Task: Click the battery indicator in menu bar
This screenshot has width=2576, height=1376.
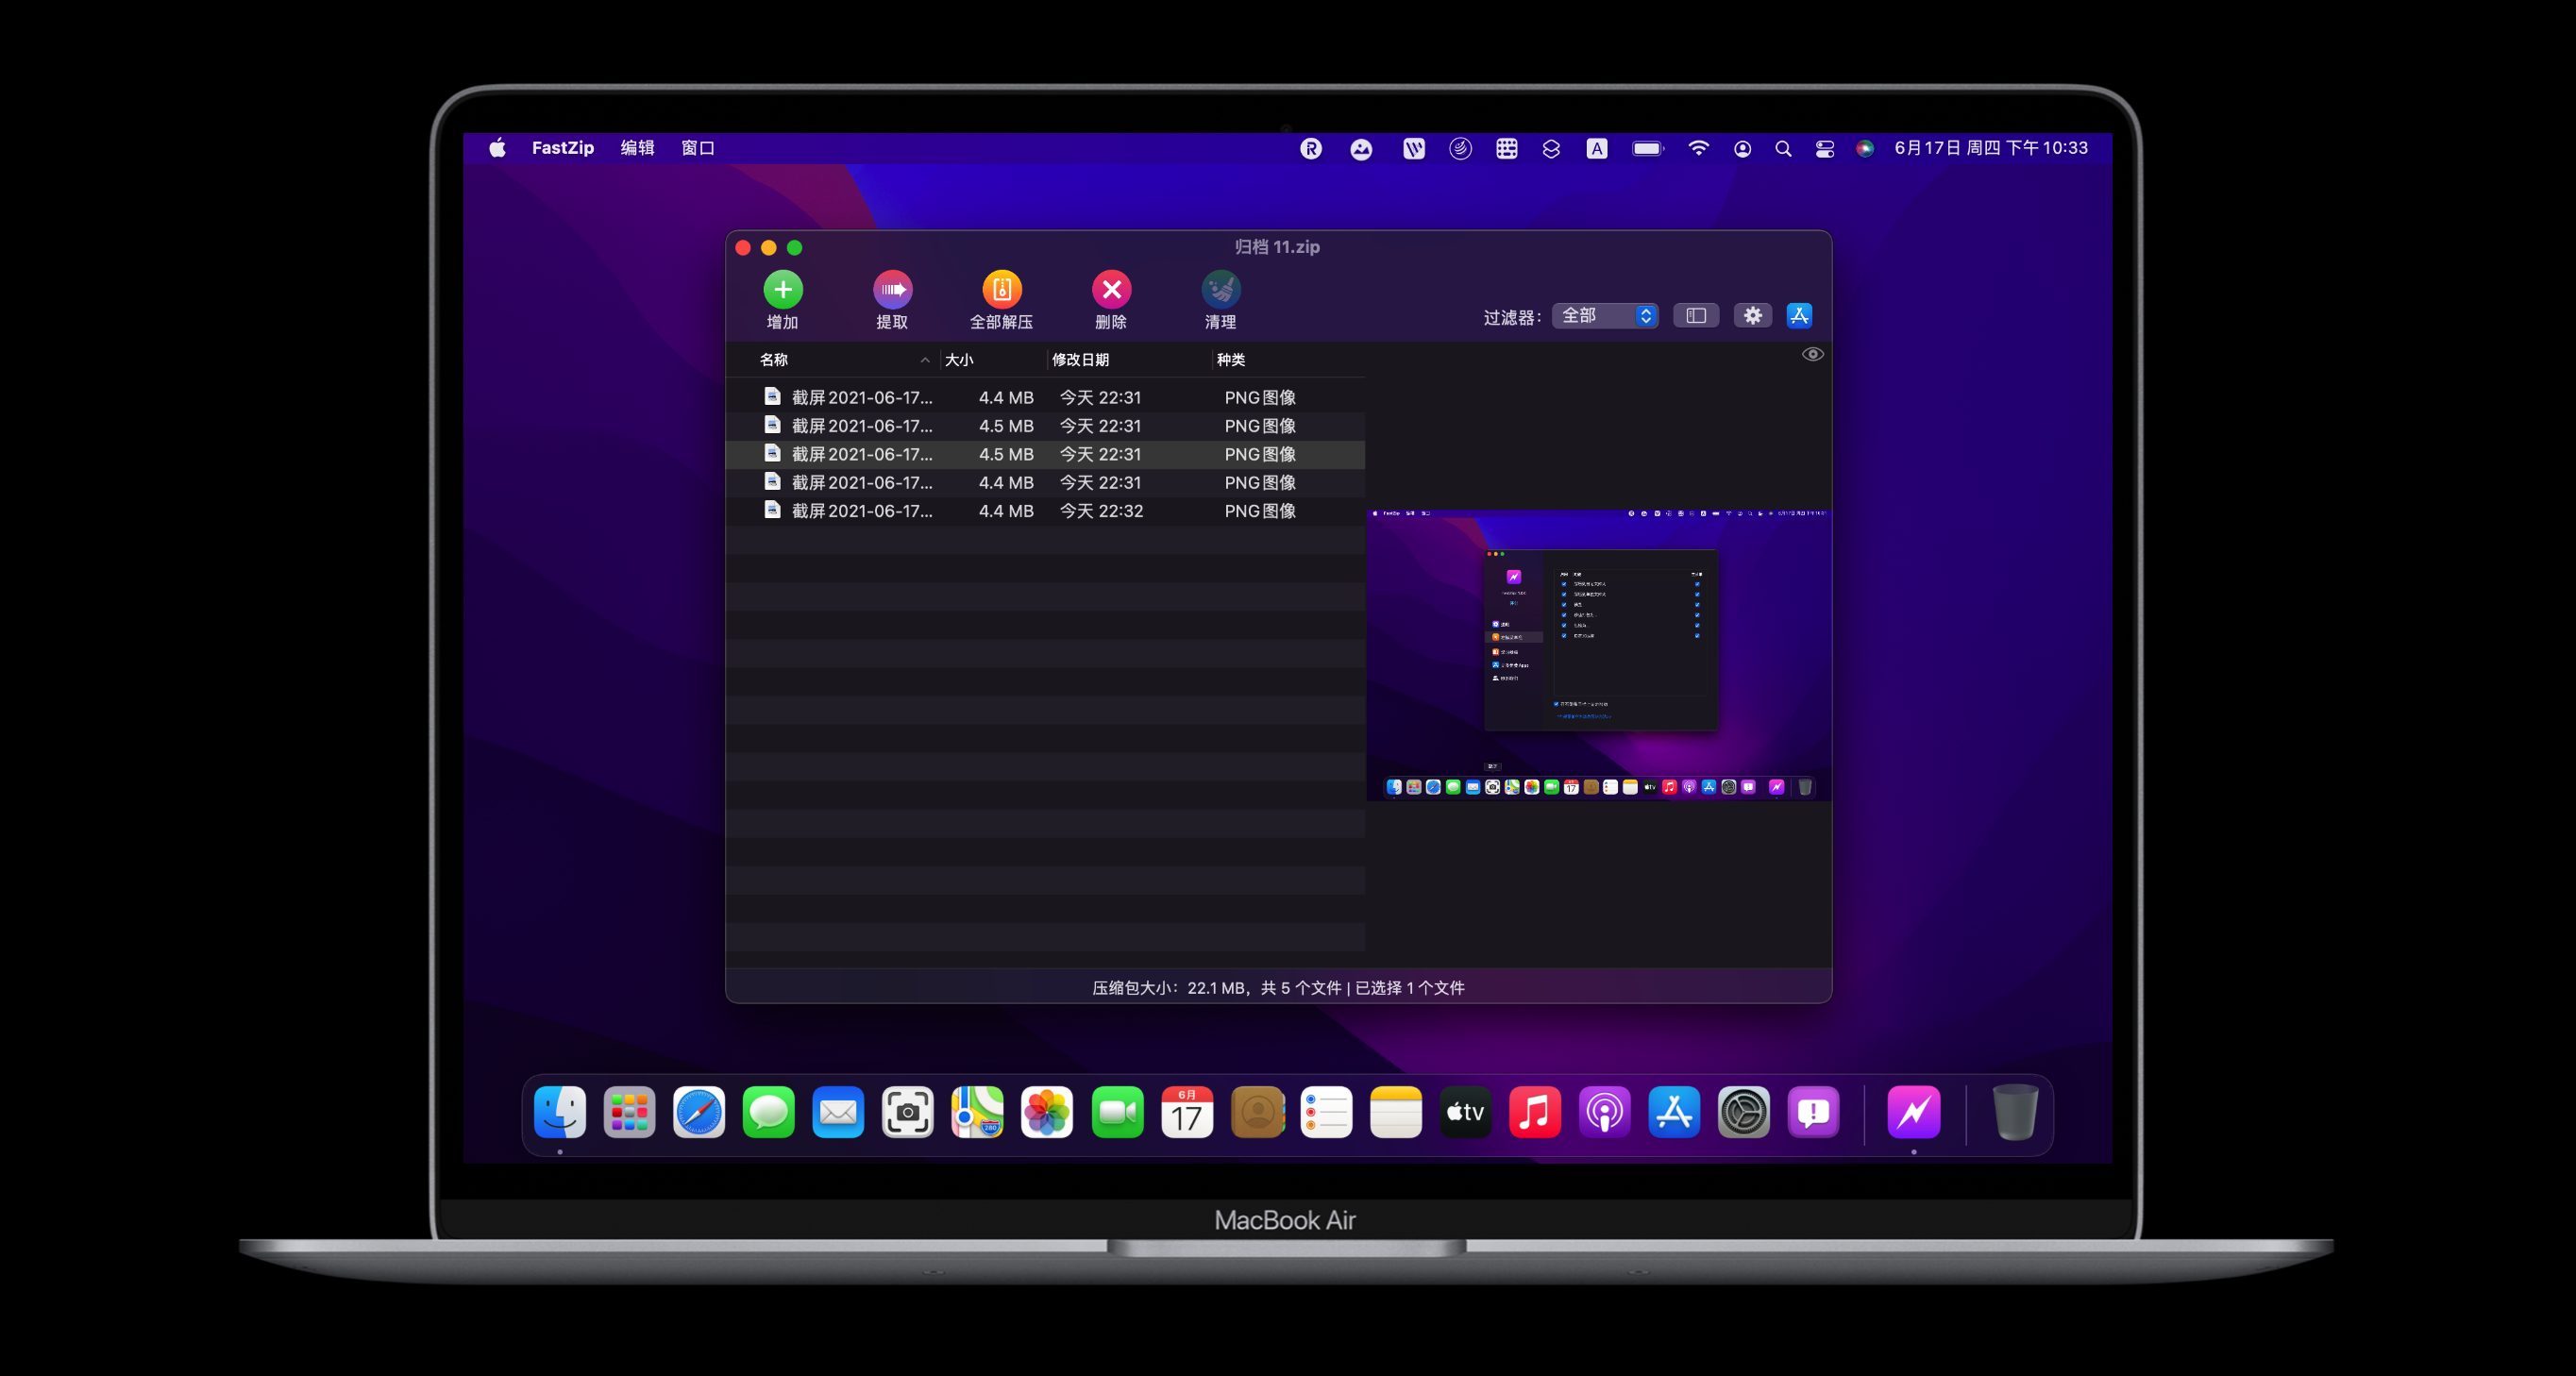Action: [1648, 148]
